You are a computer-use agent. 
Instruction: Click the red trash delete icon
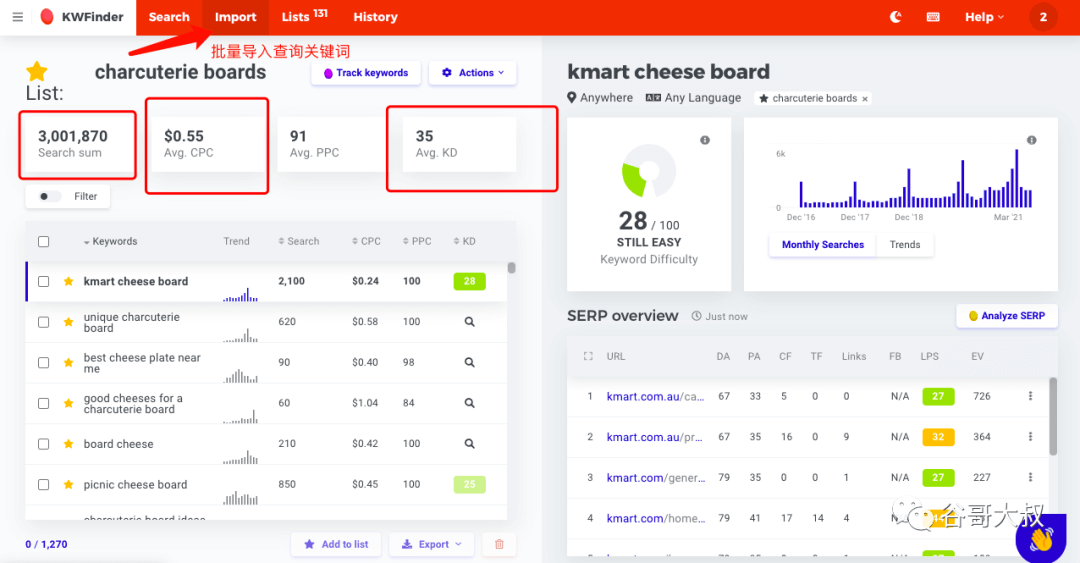coord(499,544)
